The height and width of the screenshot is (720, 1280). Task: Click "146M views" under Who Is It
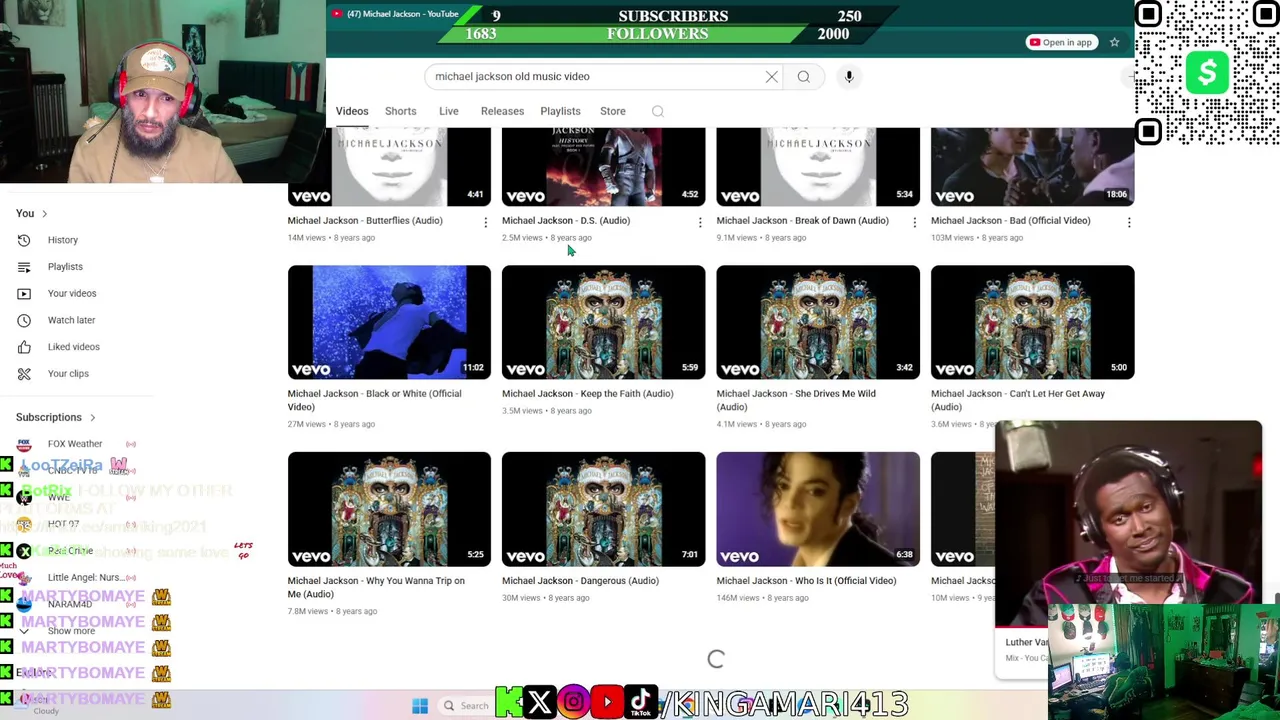point(738,598)
